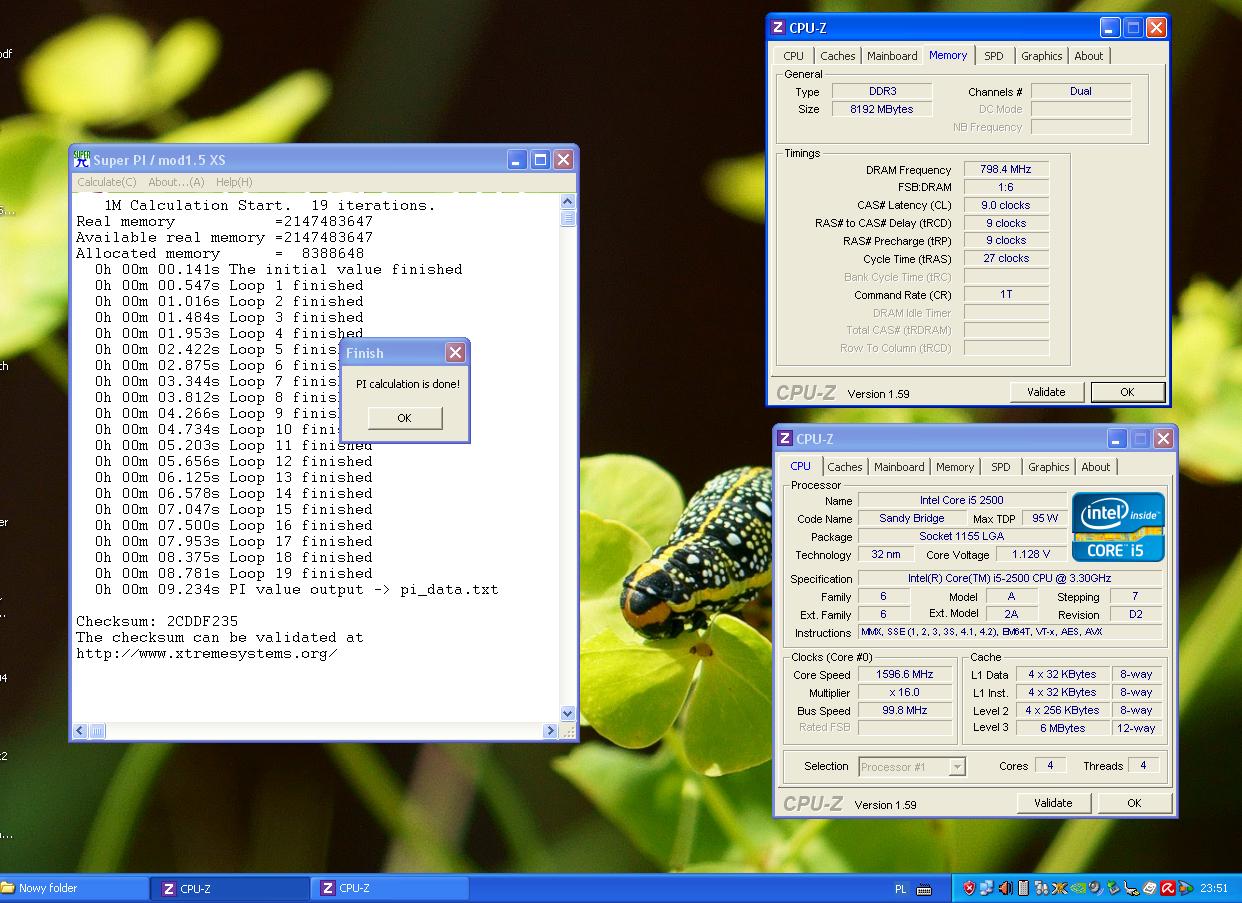The width and height of the screenshot is (1242, 903).
Task: Click Super PI vertical scrollbar down arrow
Action: pyautogui.click(x=568, y=714)
